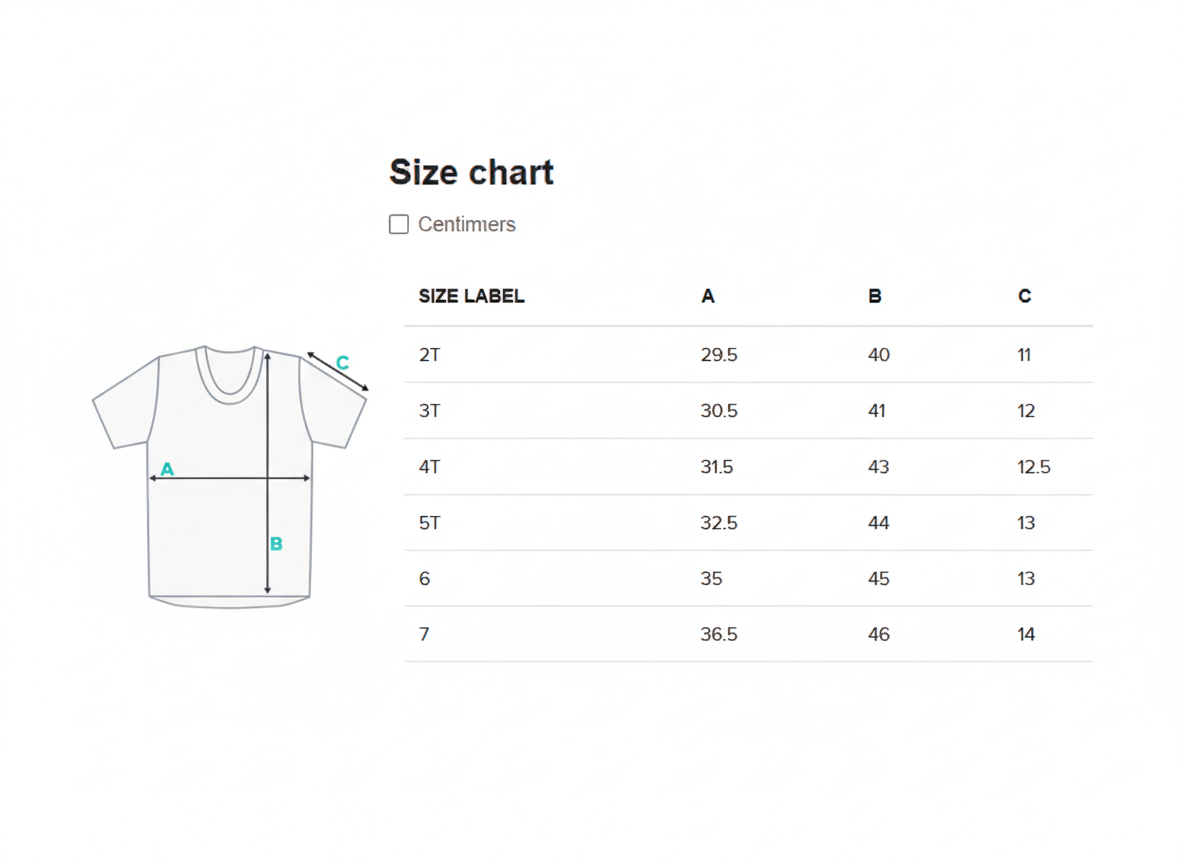1184x864 pixels.
Task: Enable the Centimeters checkbox
Action: tap(399, 224)
